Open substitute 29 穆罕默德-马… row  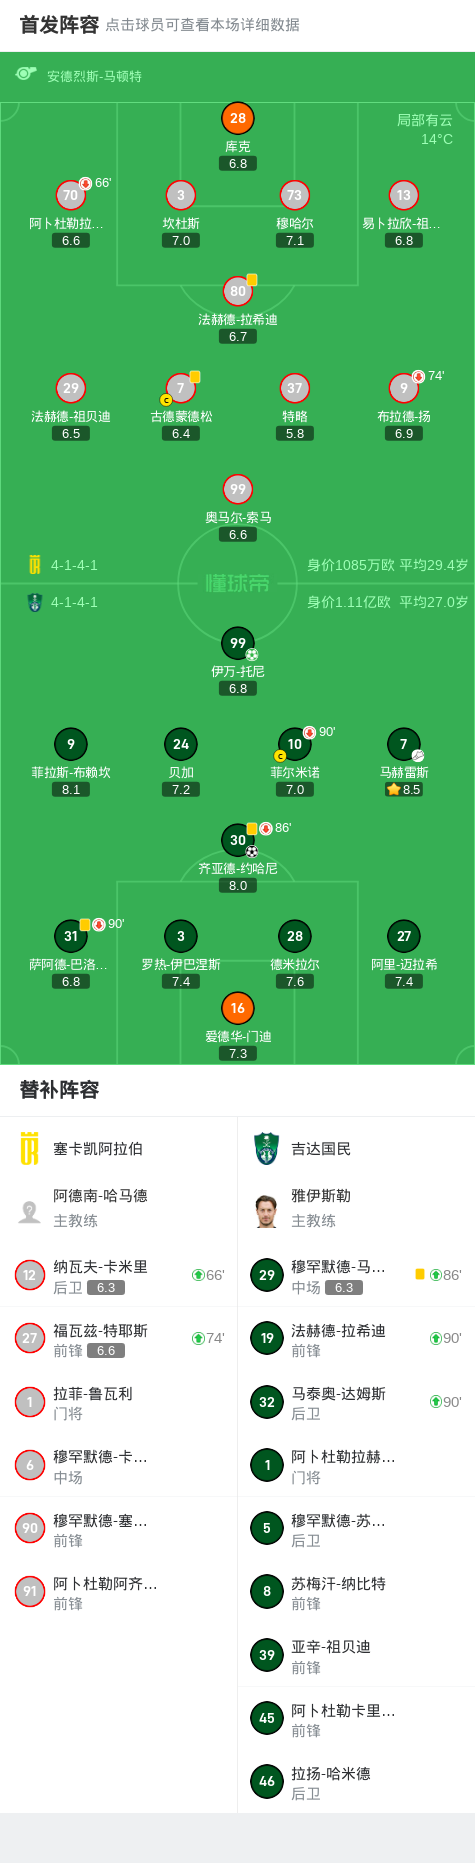[356, 1276]
